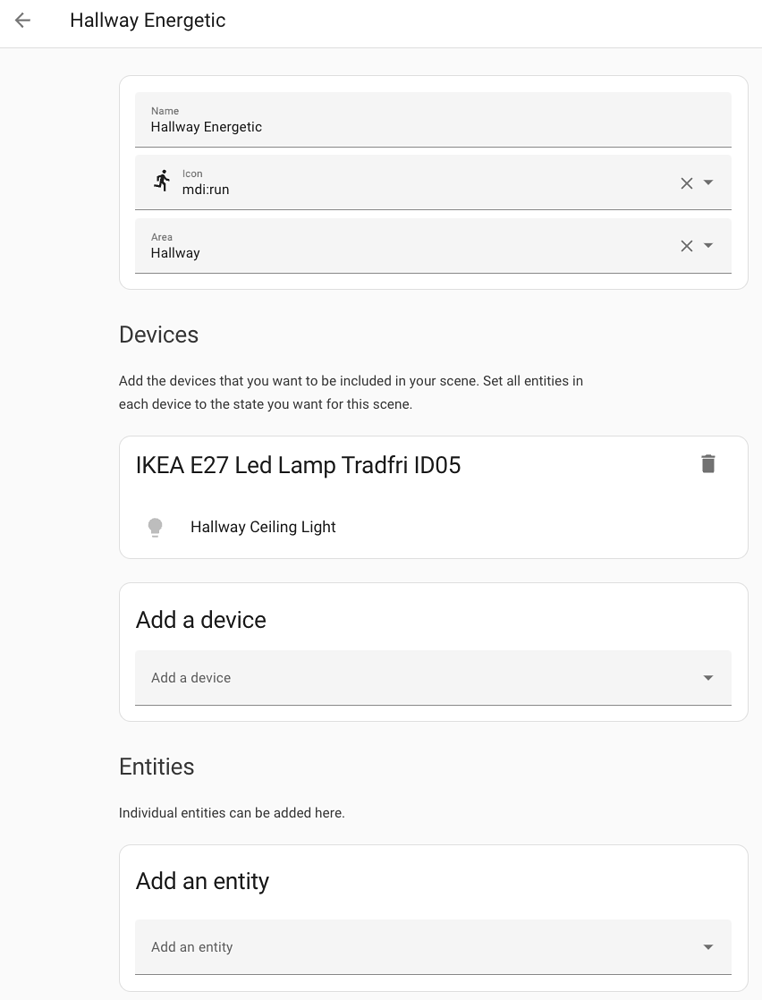Expand the Add an entity dropdown arrow
This screenshot has height=1000, width=762.
click(x=708, y=947)
